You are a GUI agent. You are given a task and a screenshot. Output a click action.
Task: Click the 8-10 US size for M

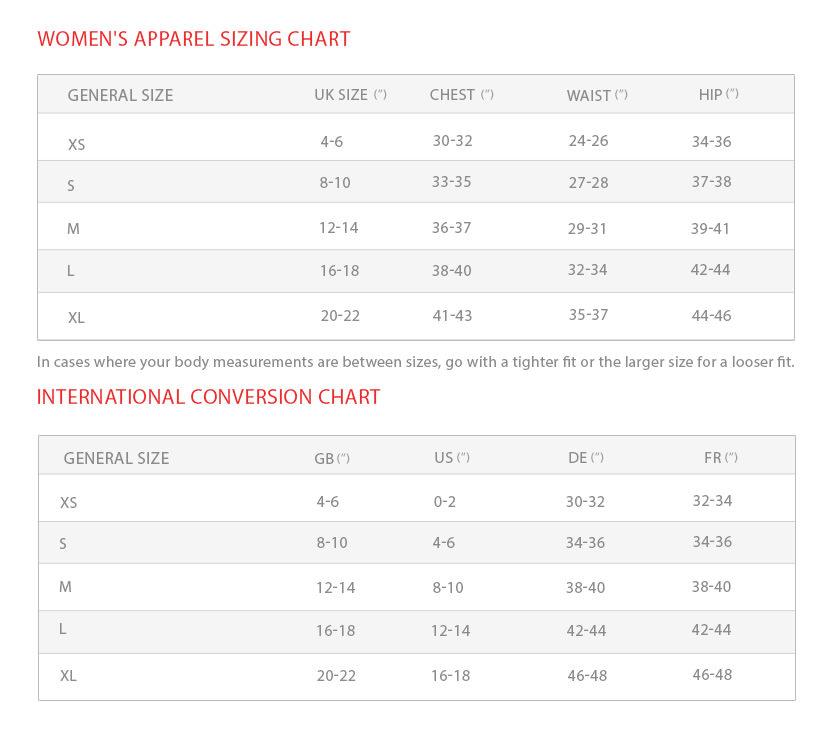(448, 588)
